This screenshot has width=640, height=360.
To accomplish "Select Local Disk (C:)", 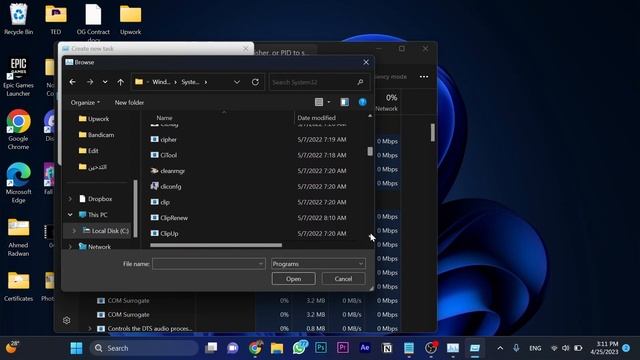I will (106, 231).
